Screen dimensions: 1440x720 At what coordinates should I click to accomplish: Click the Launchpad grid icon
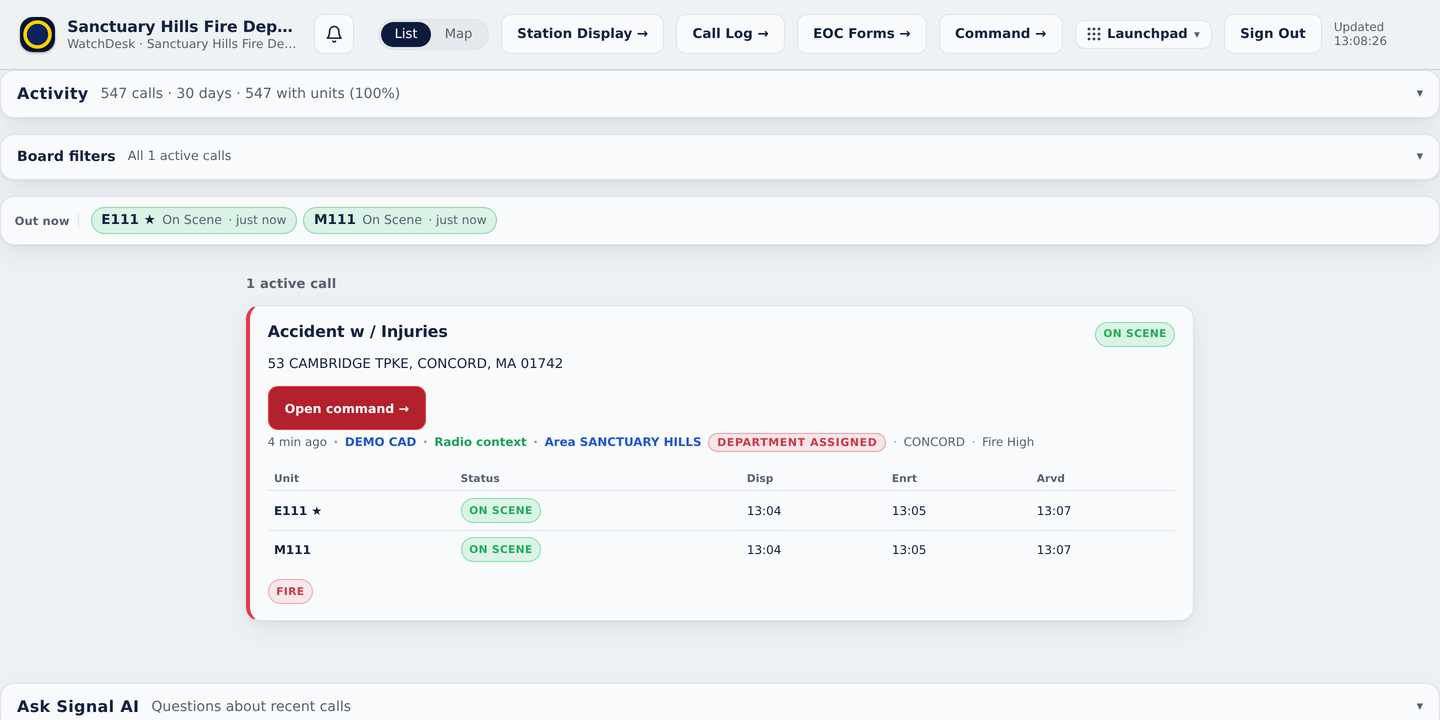tap(1094, 34)
